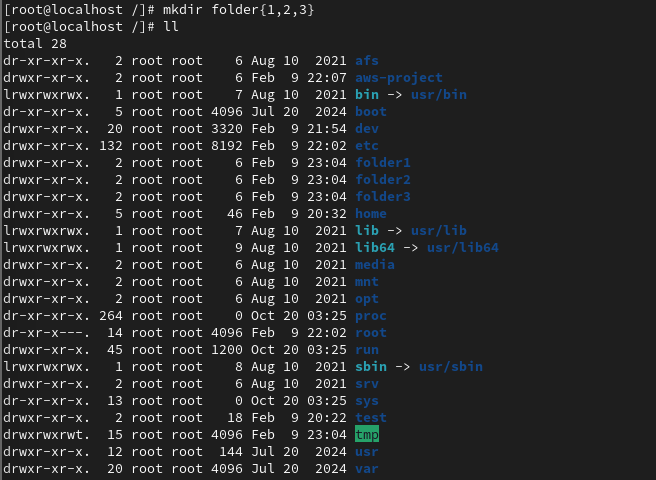
Task: Click the media directory name
Action: [x=375, y=265]
